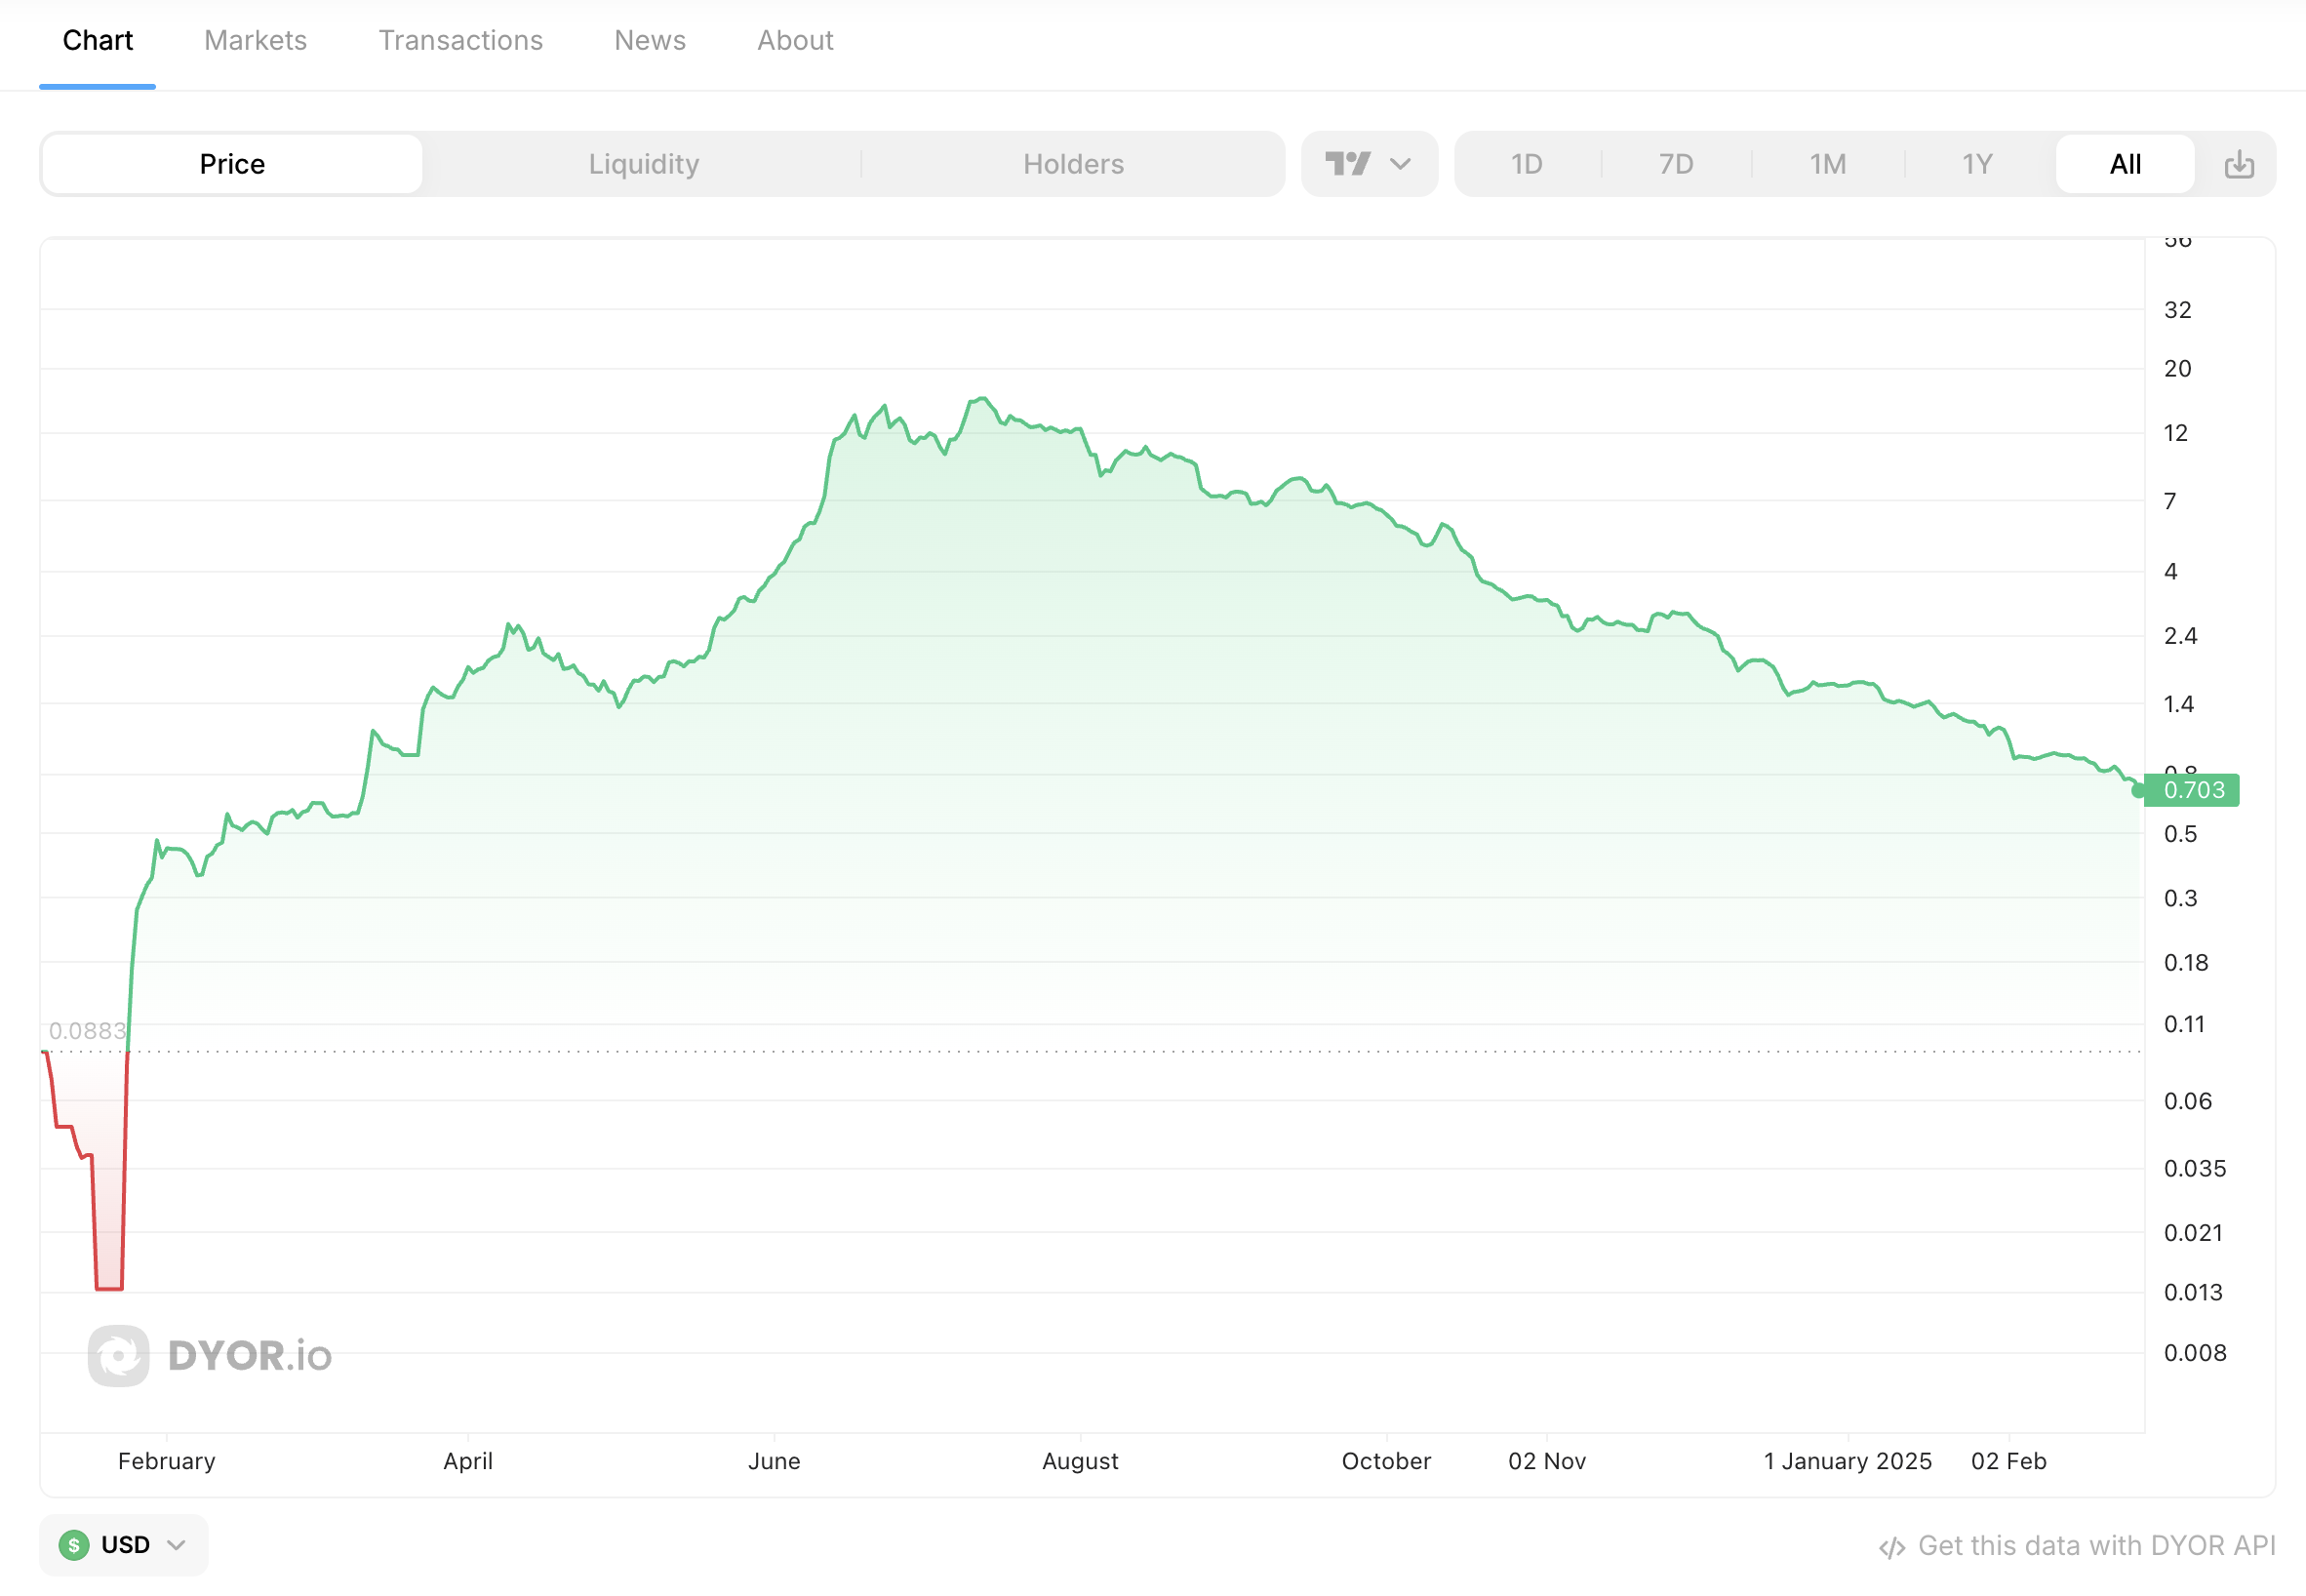This screenshot has width=2306, height=1596.
Task: Show the Price chart view
Action: 232,164
